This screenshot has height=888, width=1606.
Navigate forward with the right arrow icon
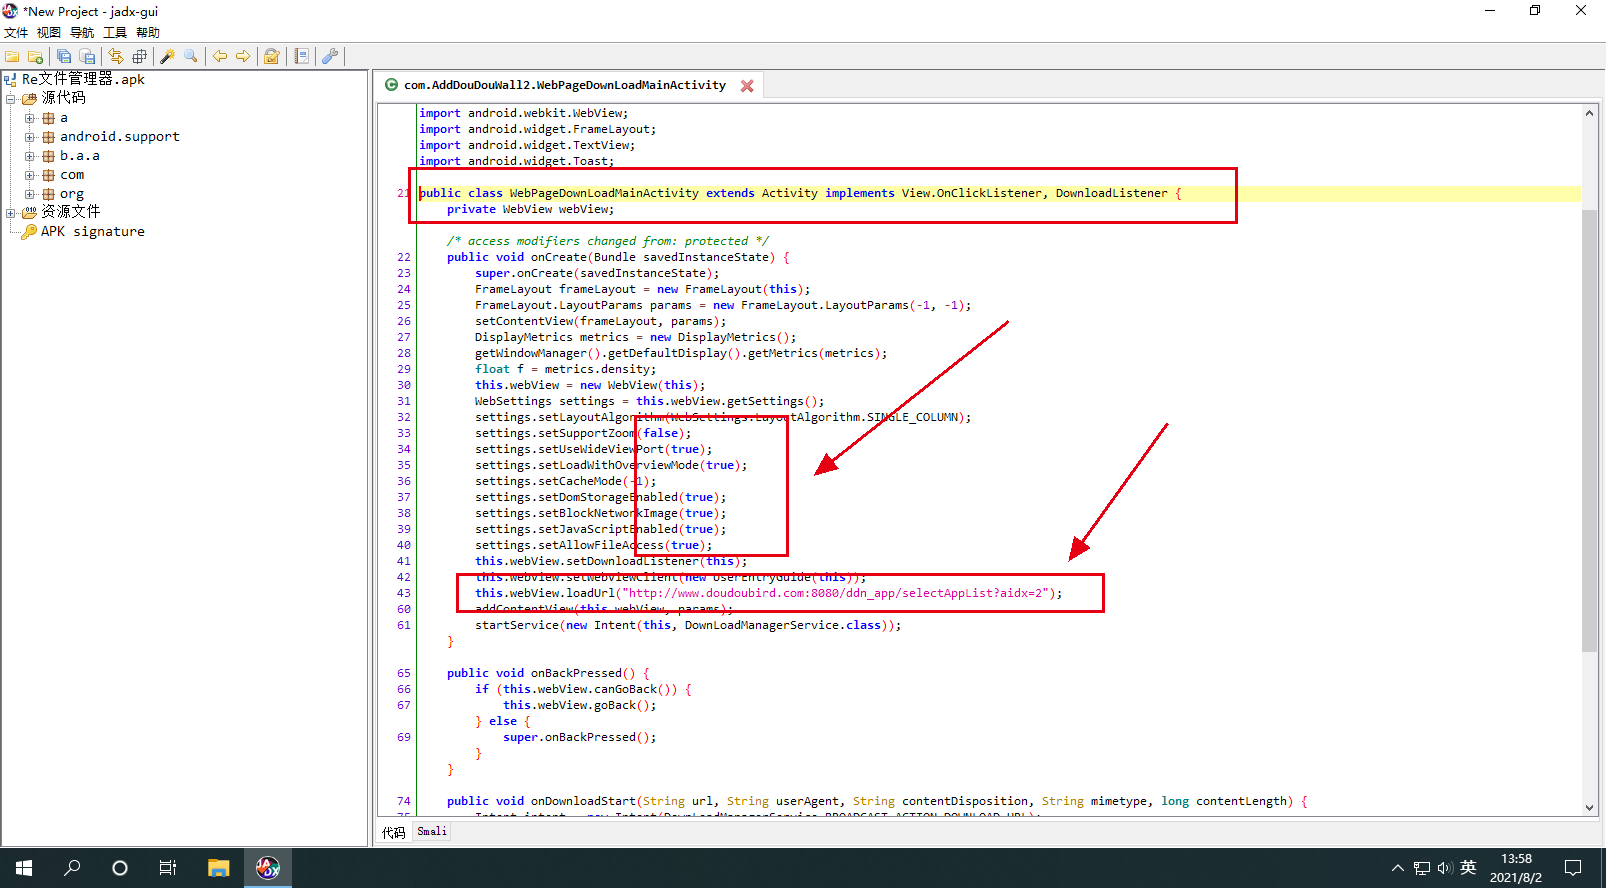click(243, 57)
